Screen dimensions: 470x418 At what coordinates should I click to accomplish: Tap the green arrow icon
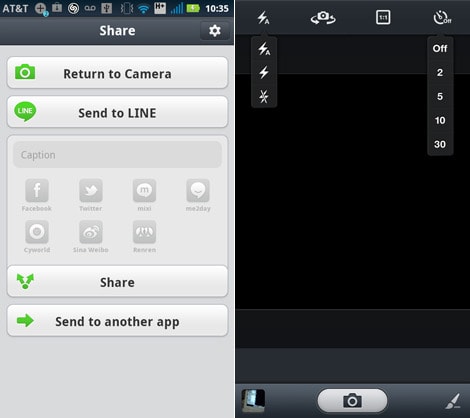point(25,321)
